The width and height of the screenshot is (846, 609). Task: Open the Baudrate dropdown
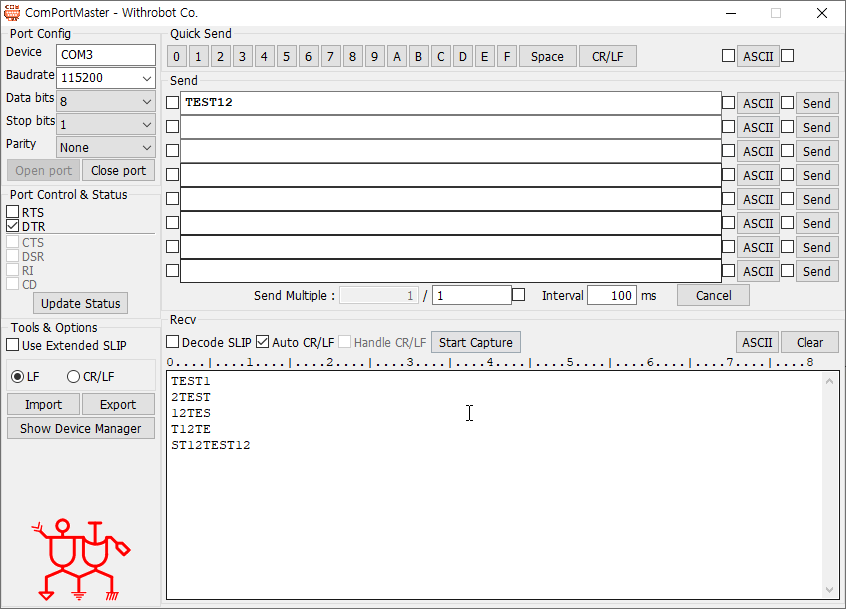pos(146,78)
